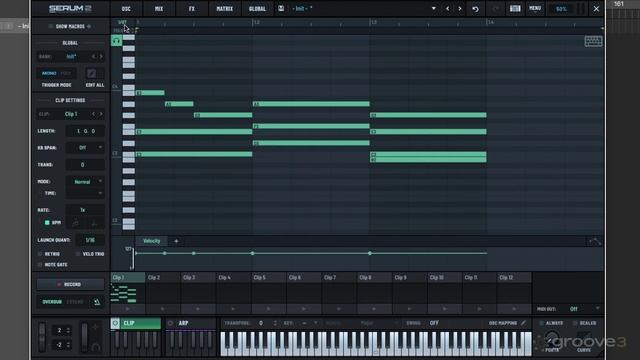
Task: Select Poly trigger mode
Action: pos(66,73)
